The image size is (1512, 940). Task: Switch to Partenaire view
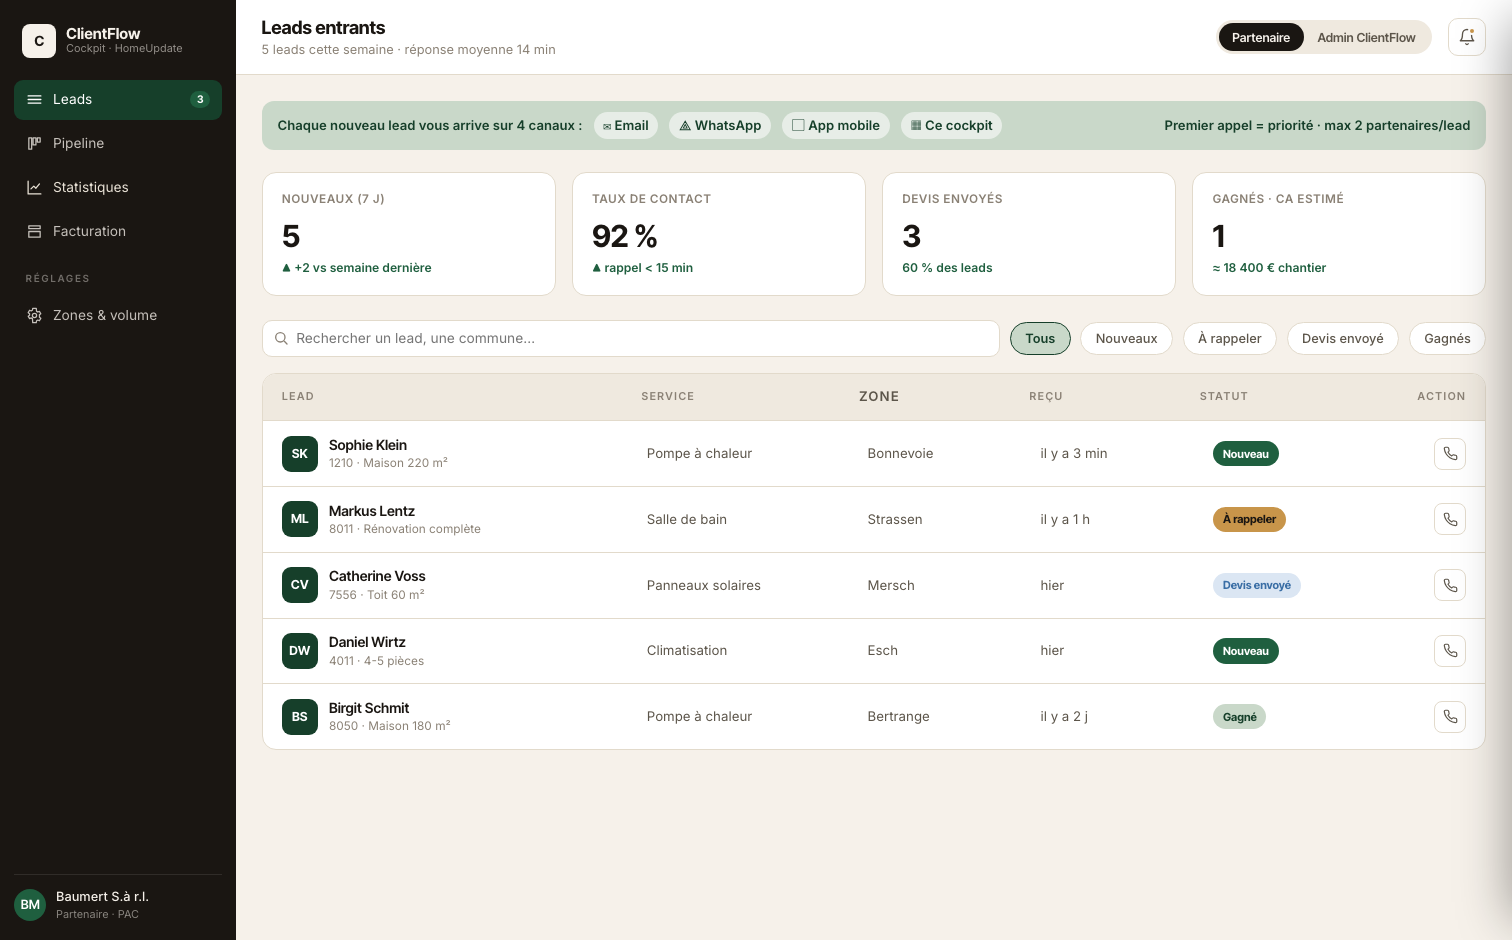point(1260,37)
